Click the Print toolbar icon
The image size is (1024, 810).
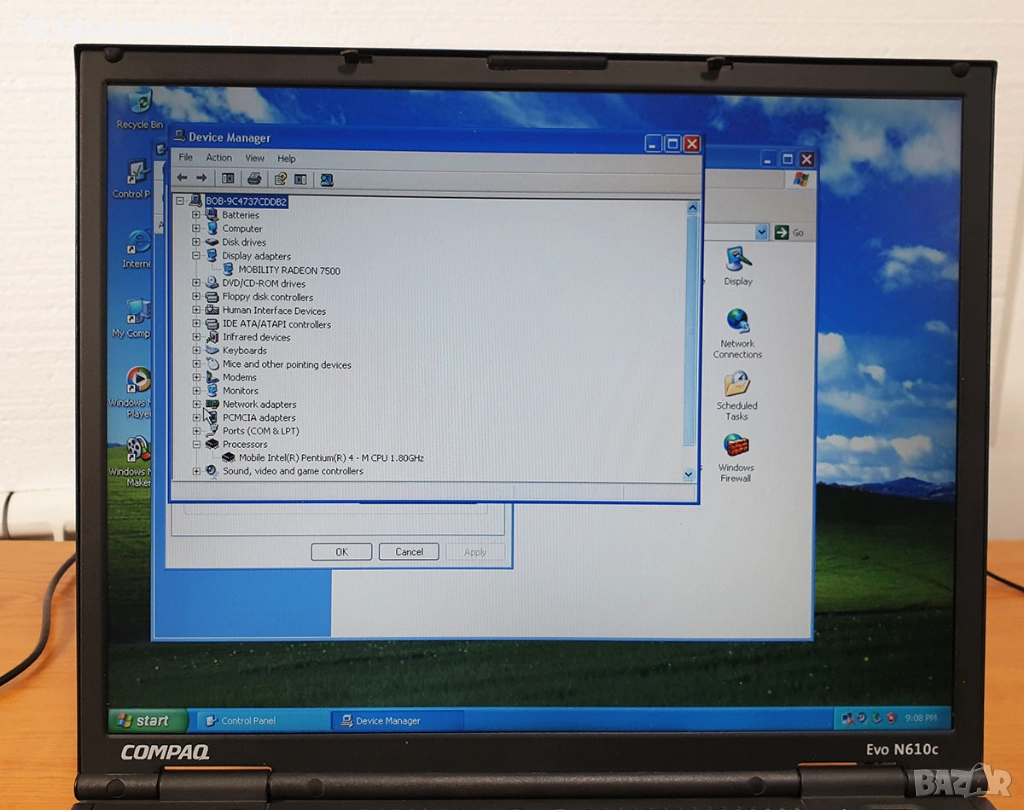pos(254,179)
